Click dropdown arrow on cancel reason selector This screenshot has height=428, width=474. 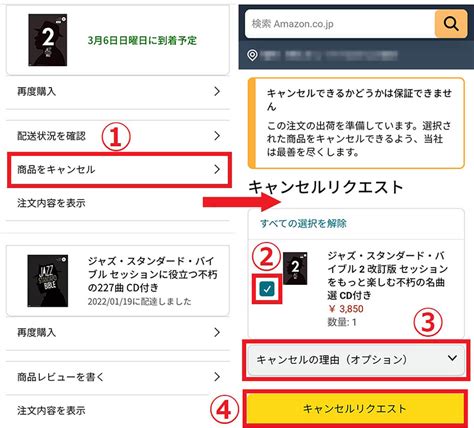point(452,358)
